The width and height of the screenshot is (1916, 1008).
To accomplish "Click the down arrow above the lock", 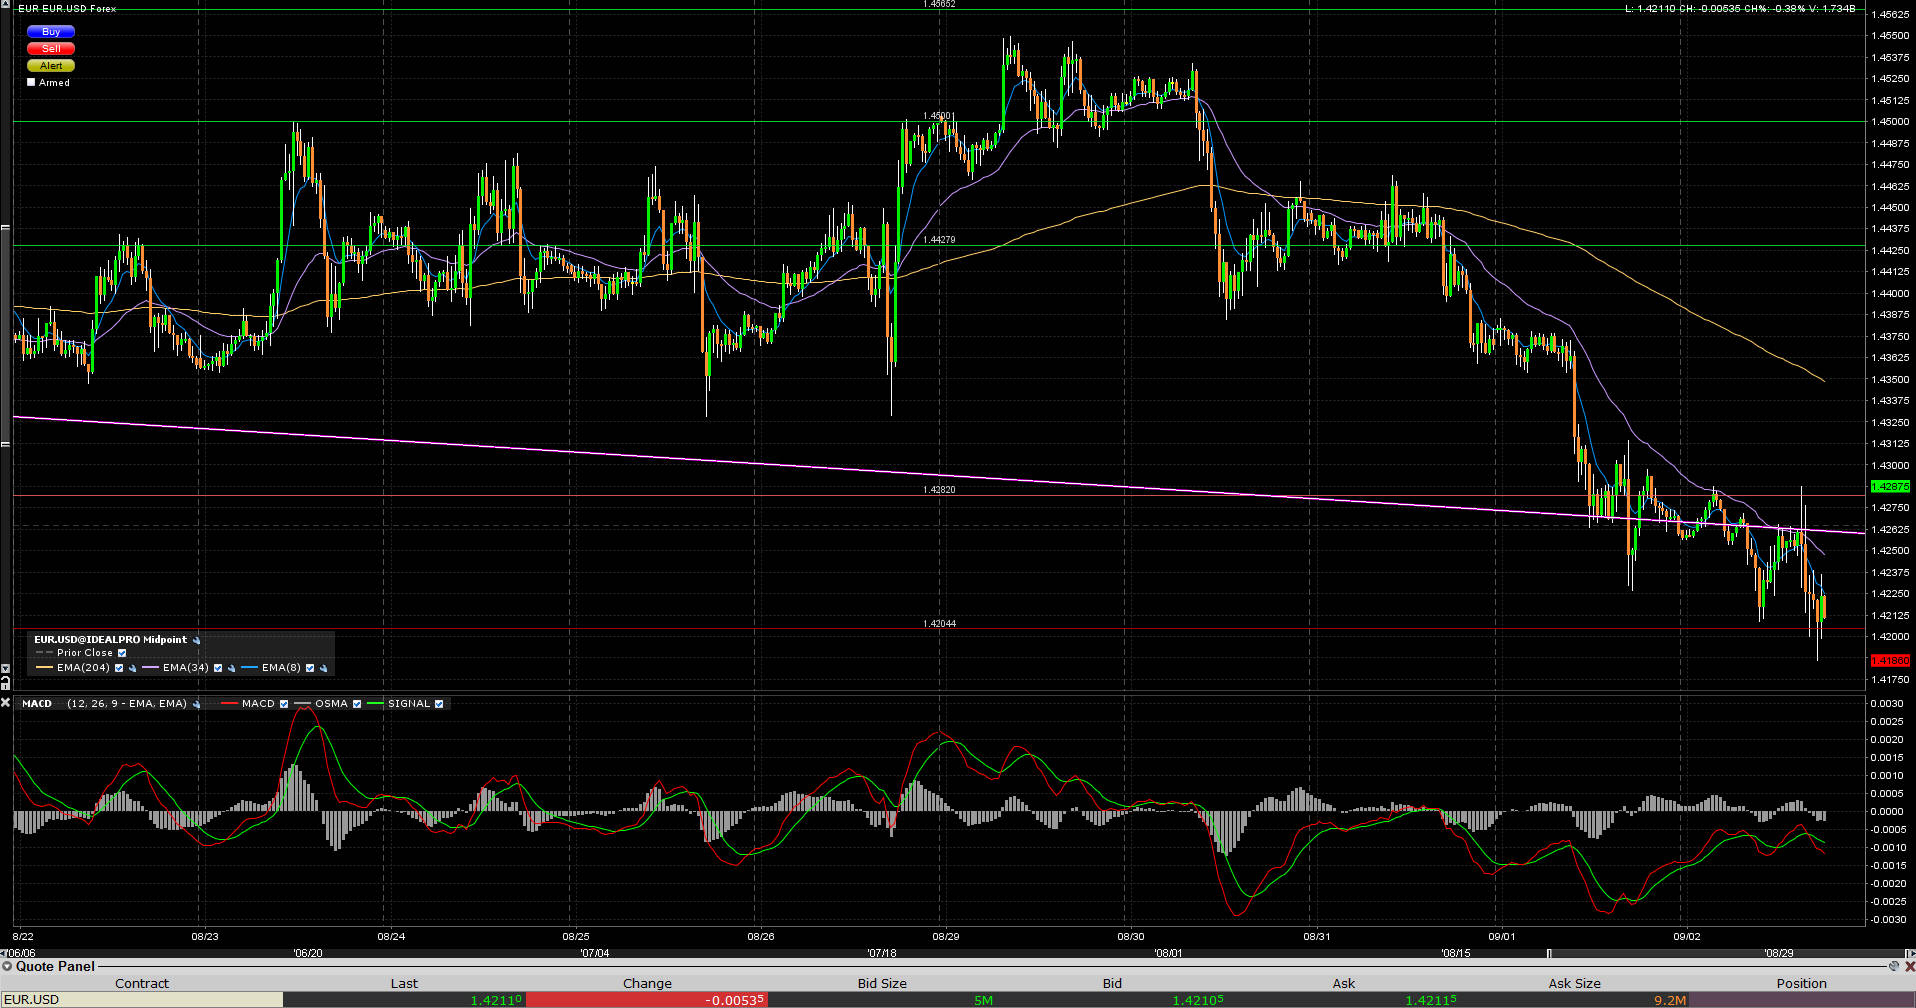I will tap(5, 668).
